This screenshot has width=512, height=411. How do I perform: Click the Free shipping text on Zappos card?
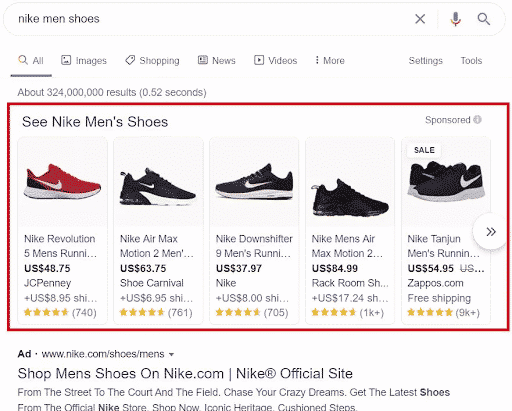click(439, 298)
